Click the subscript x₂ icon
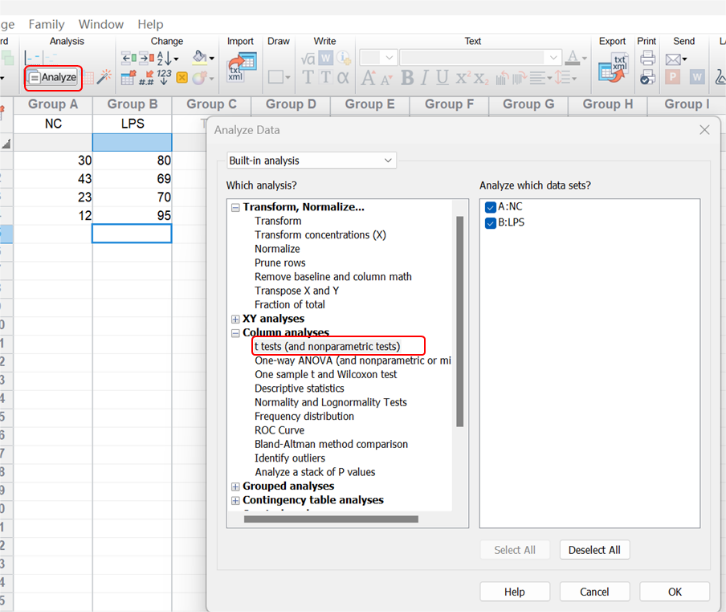Image resolution: width=726 pixels, height=612 pixels. [x=481, y=78]
